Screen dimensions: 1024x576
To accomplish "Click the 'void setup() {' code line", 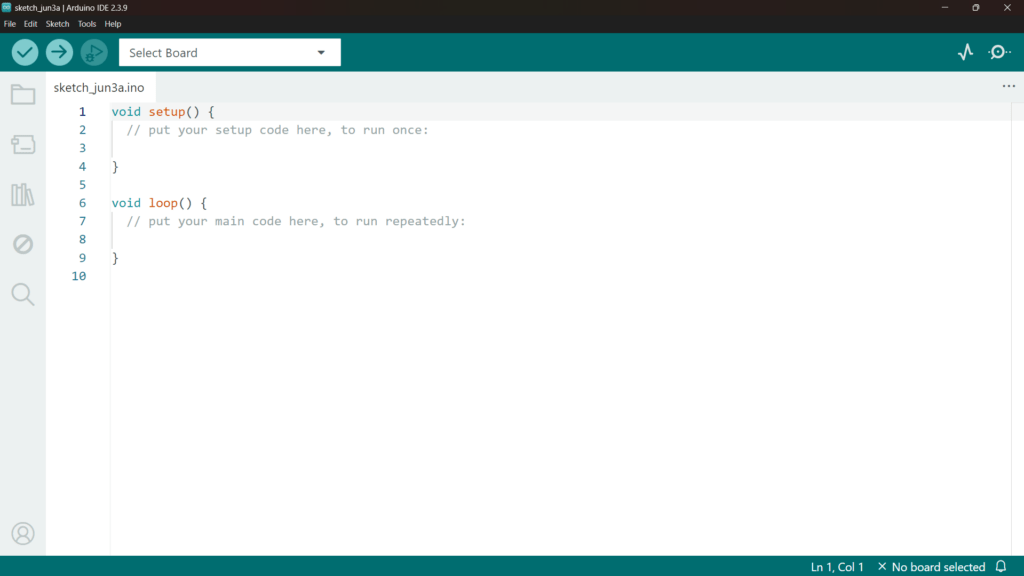I will tap(163, 112).
